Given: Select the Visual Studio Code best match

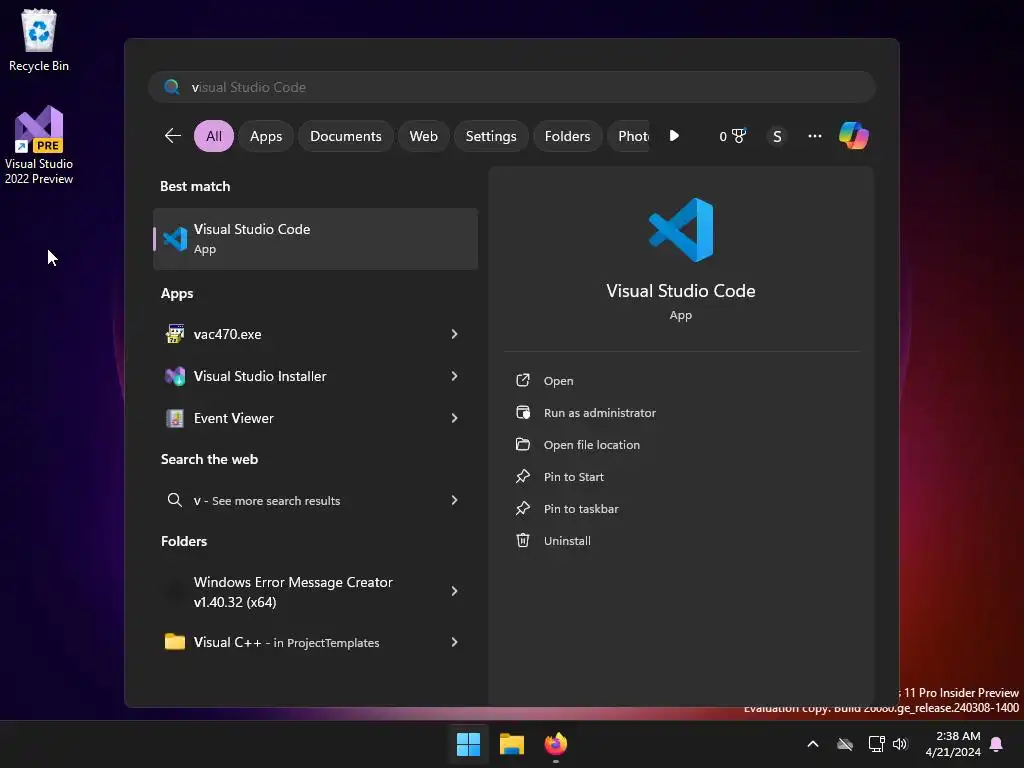Looking at the screenshot, I should point(315,239).
